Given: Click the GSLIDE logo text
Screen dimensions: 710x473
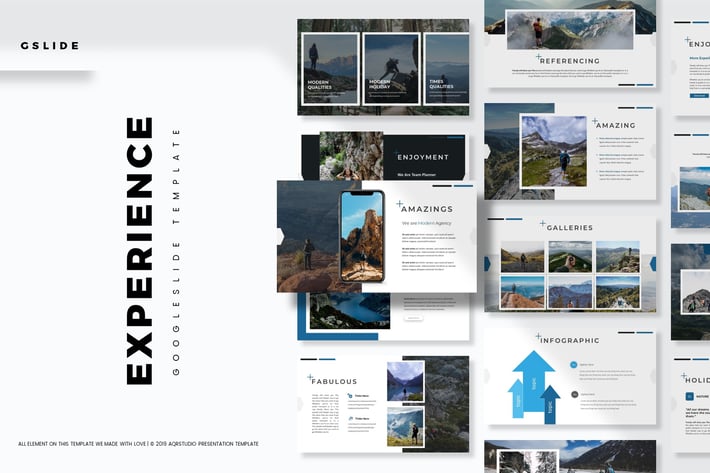Looking at the screenshot, I should coord(50,46).
